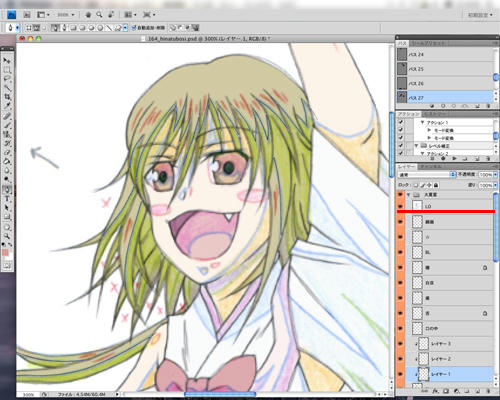
Task: Click the status bar document info arrow
Action: point(117,394)
